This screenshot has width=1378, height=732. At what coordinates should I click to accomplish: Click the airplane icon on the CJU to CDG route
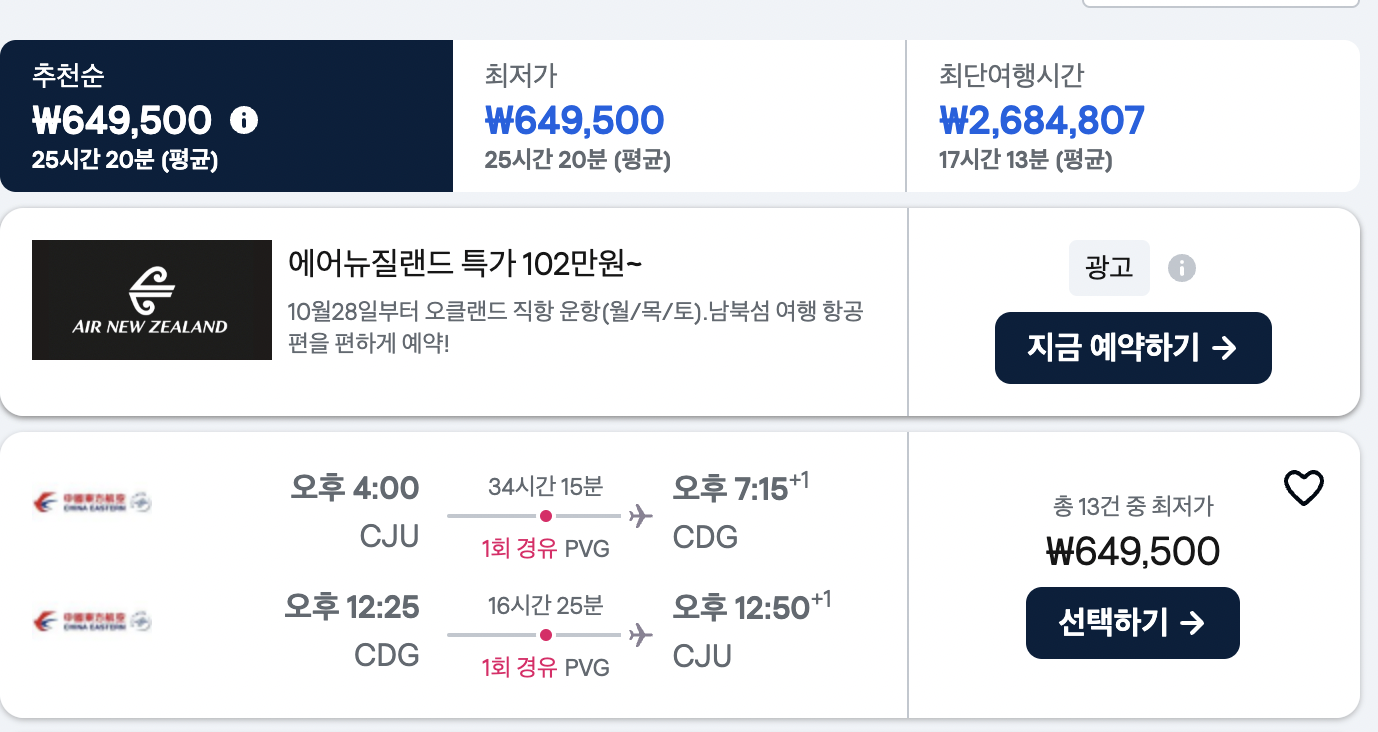639,515
